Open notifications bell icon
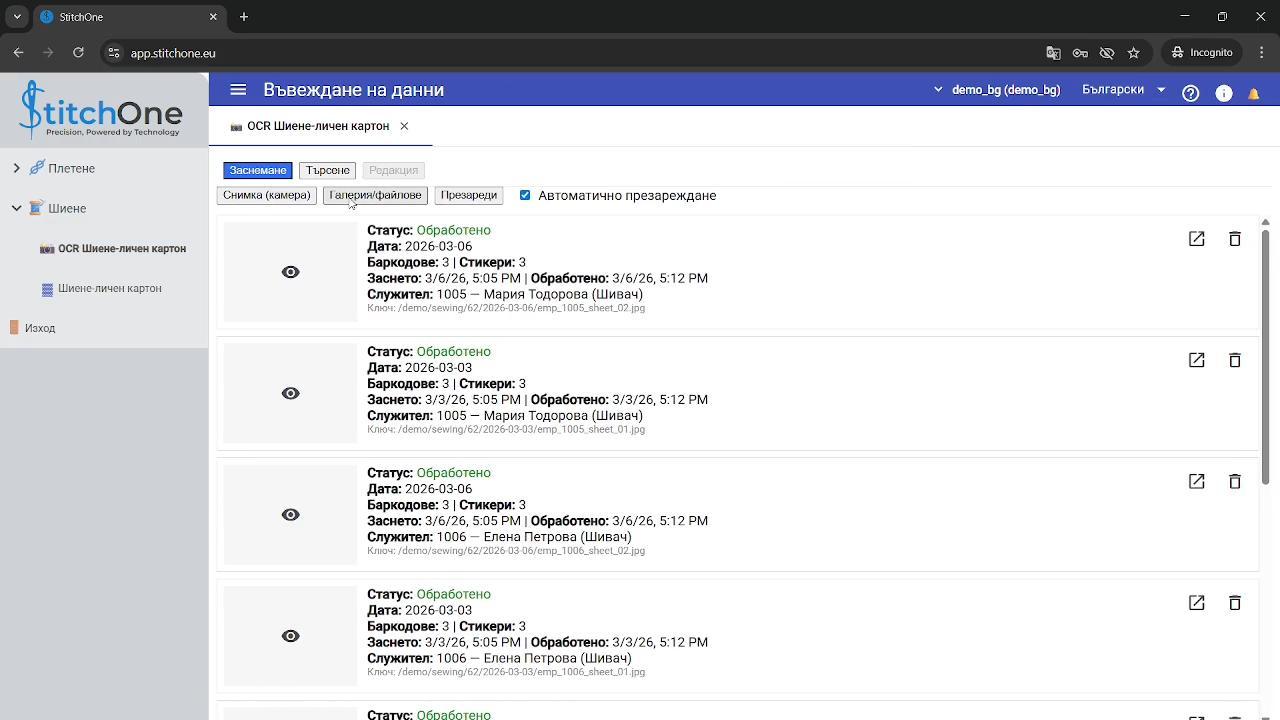 [1253, 93]
